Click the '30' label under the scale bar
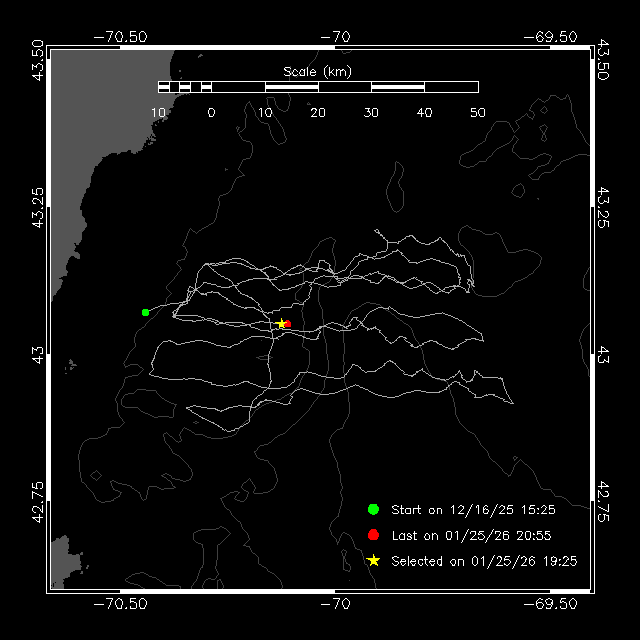This screenshot has width=640, height=640. click(371, 112)
